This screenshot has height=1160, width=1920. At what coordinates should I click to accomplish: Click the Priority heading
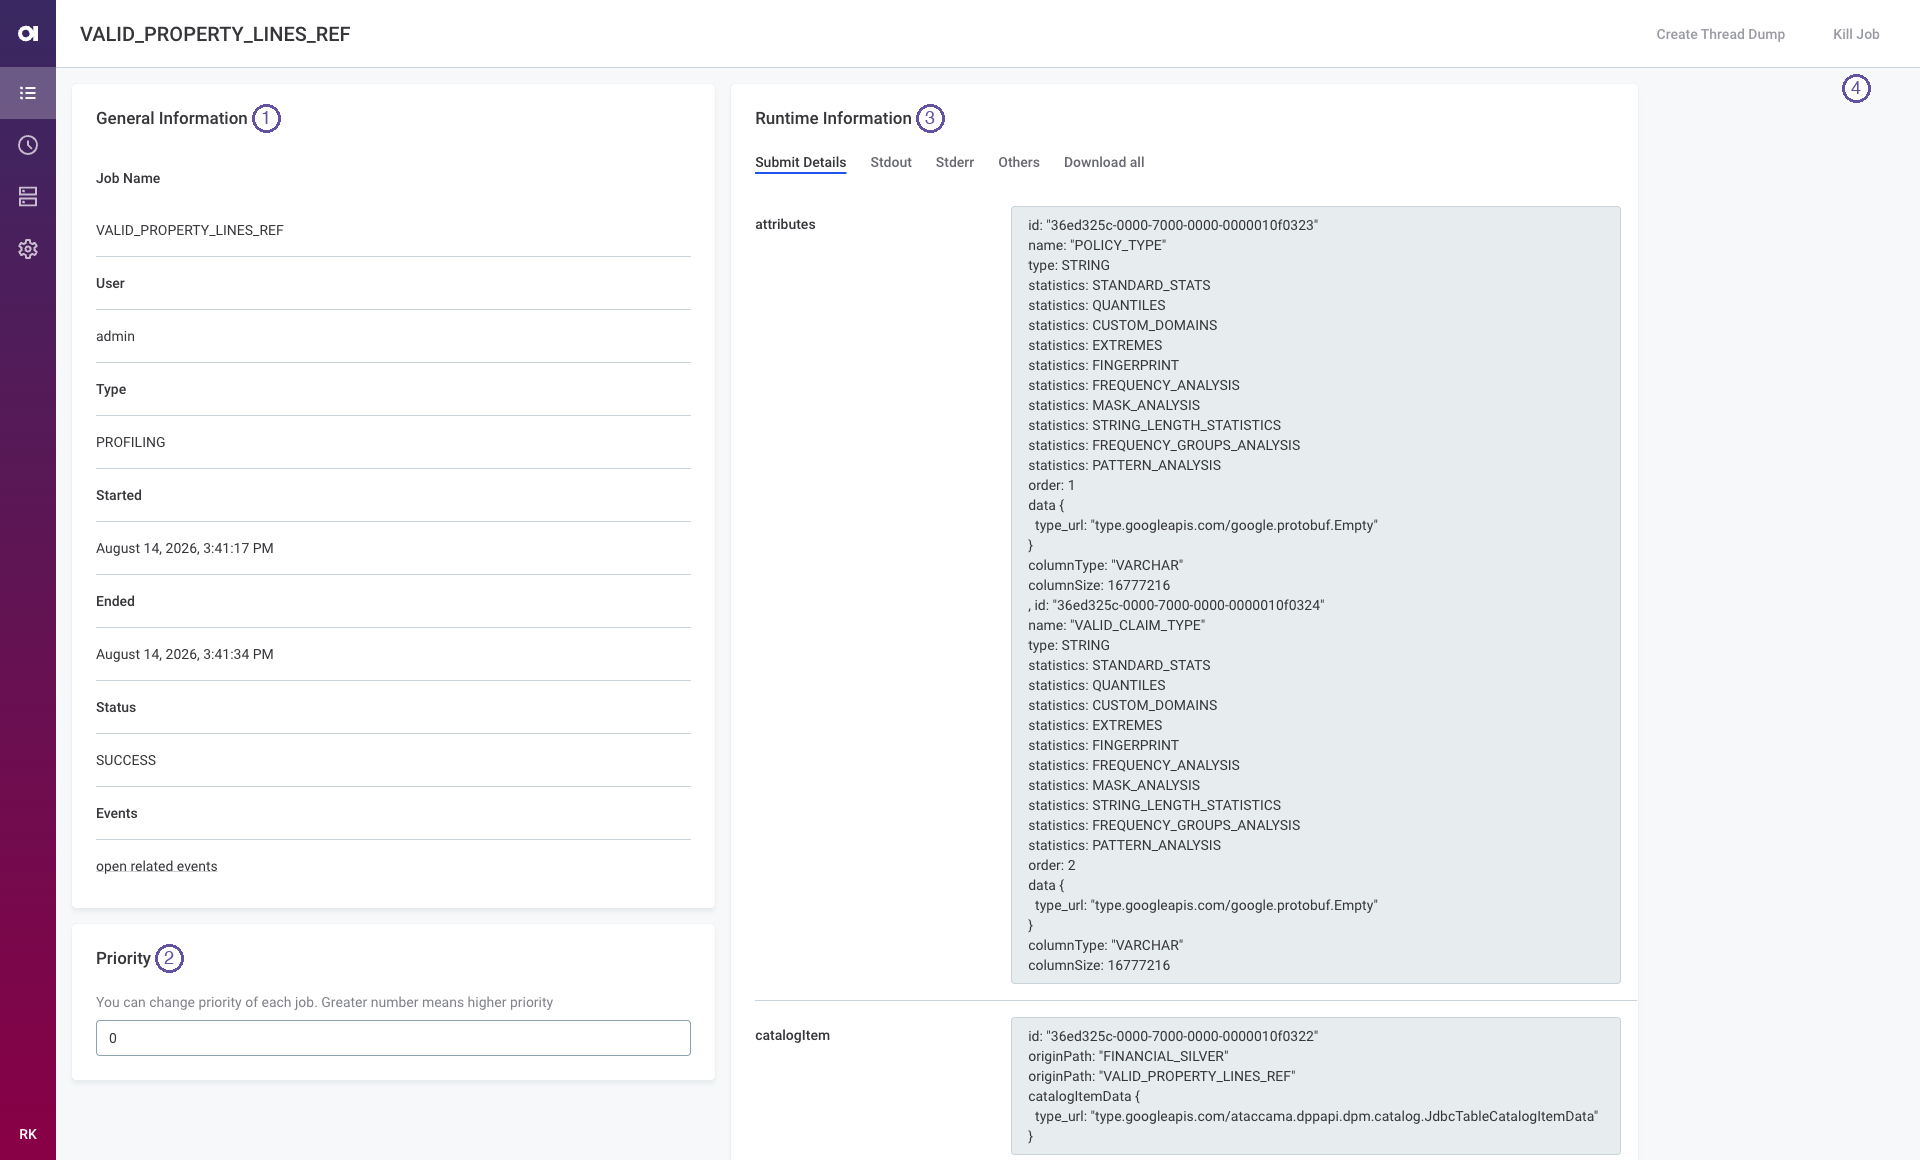[x=123, y=958]
